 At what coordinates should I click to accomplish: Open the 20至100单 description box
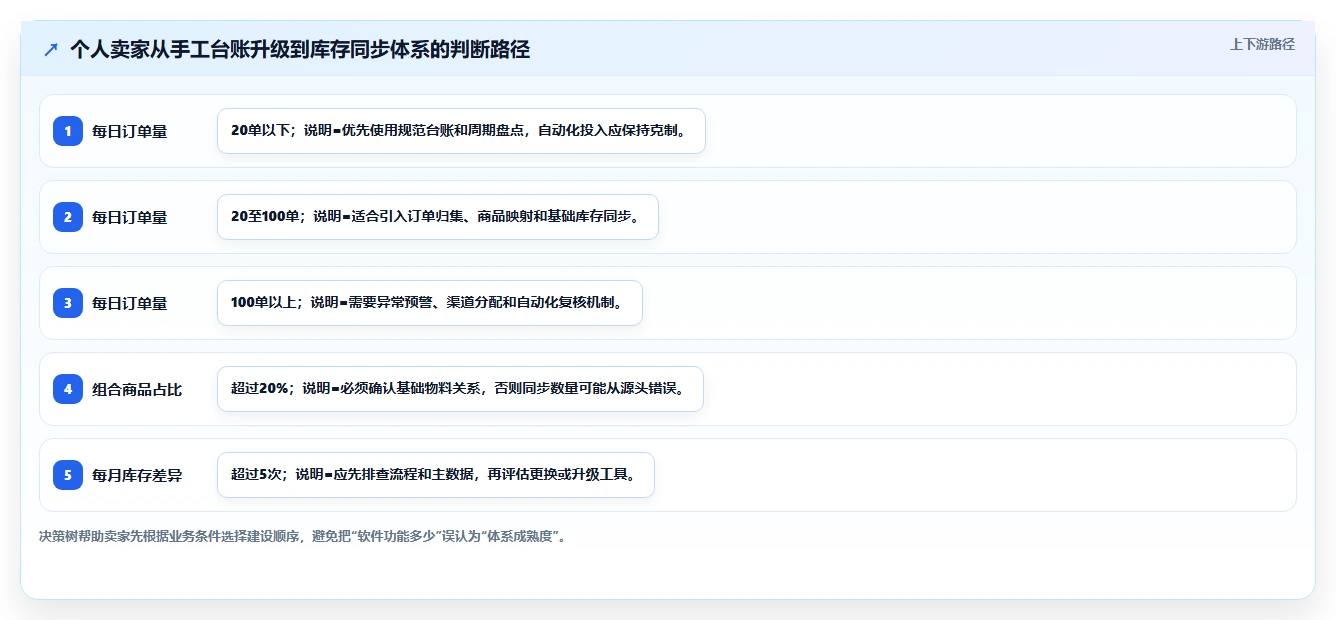438,217
